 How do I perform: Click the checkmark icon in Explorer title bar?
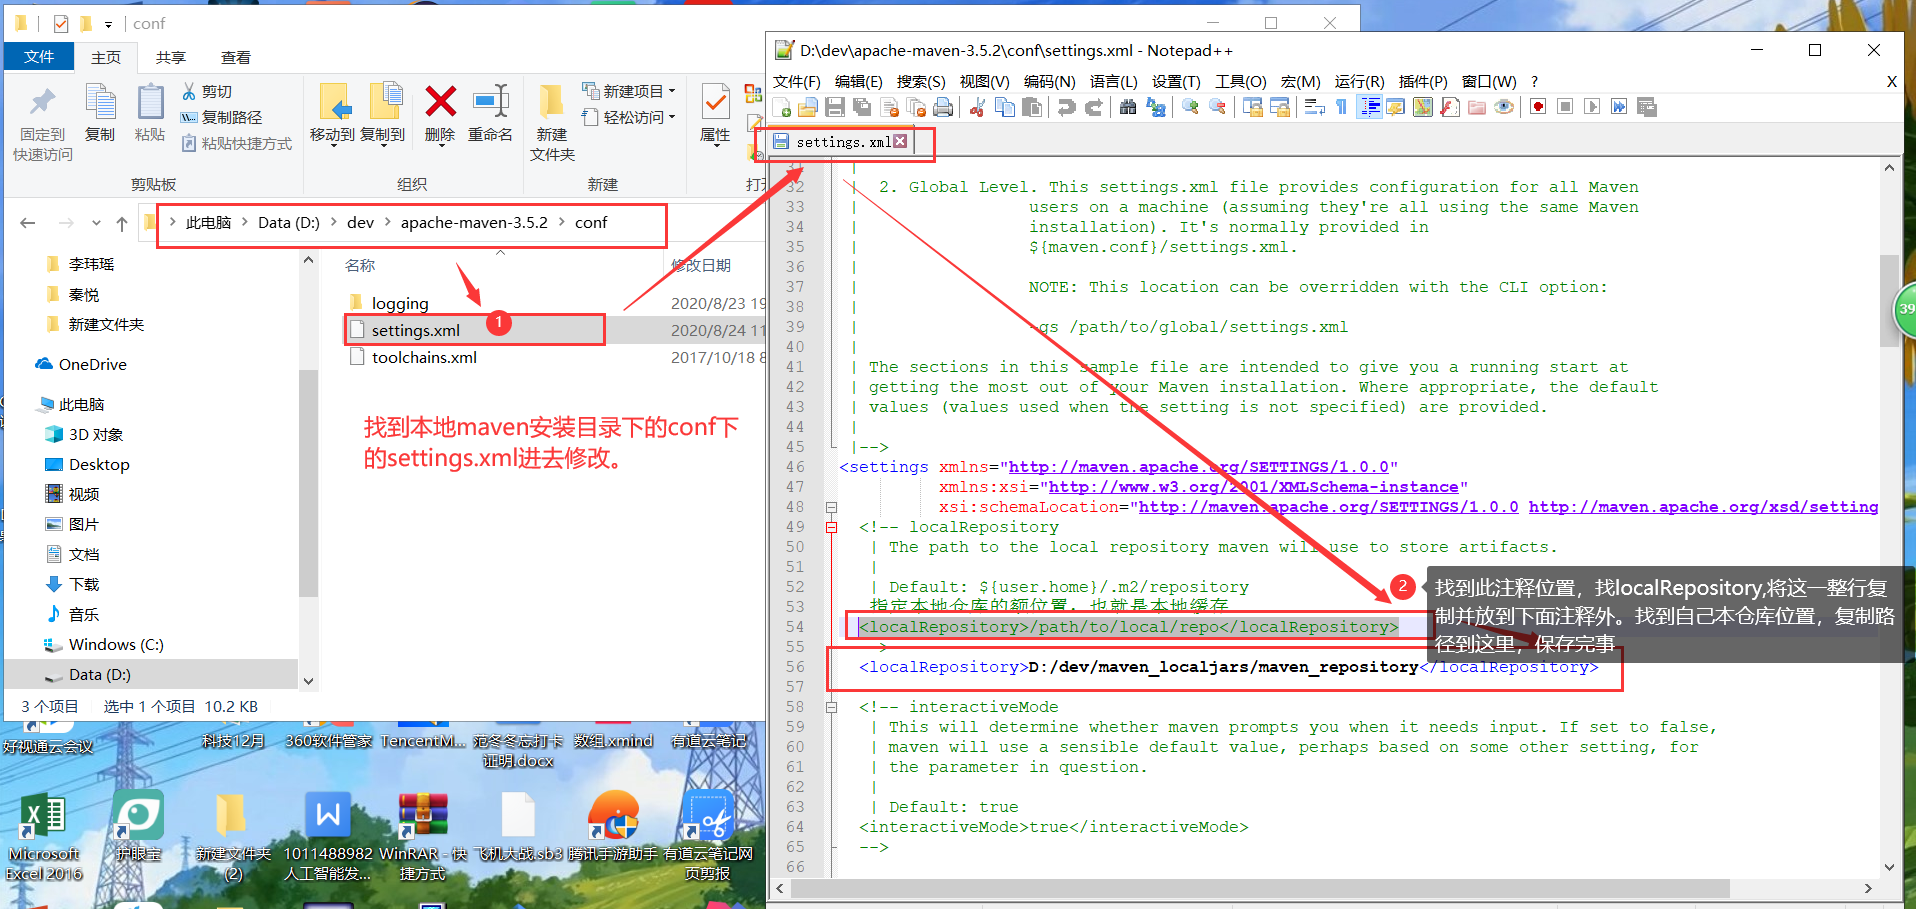click(61, 23)
